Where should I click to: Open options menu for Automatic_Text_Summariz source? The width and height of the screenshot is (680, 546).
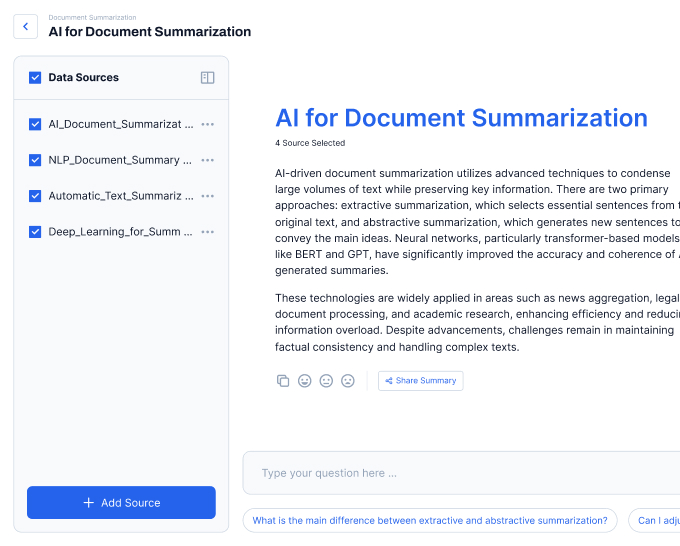[x=207, y=196]
